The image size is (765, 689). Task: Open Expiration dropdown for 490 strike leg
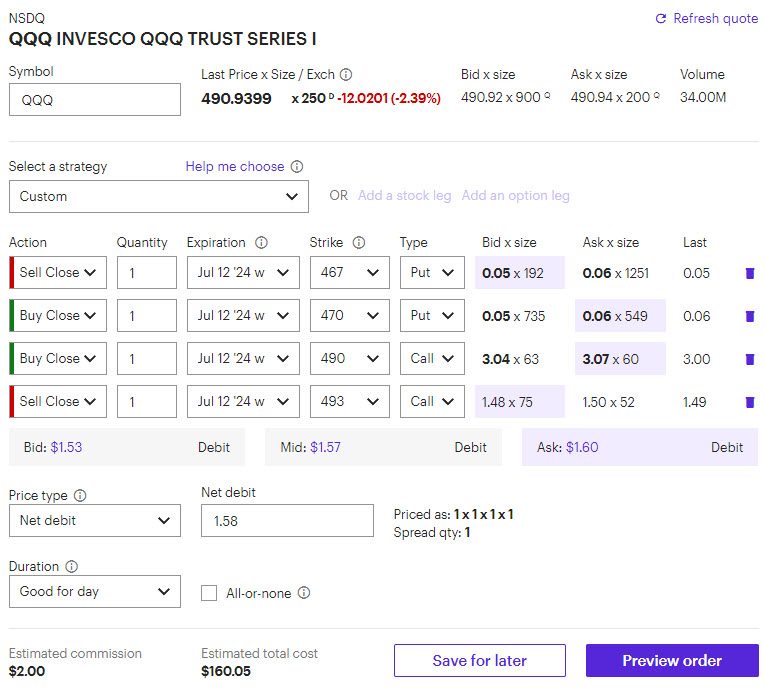(x=243, y=359)
